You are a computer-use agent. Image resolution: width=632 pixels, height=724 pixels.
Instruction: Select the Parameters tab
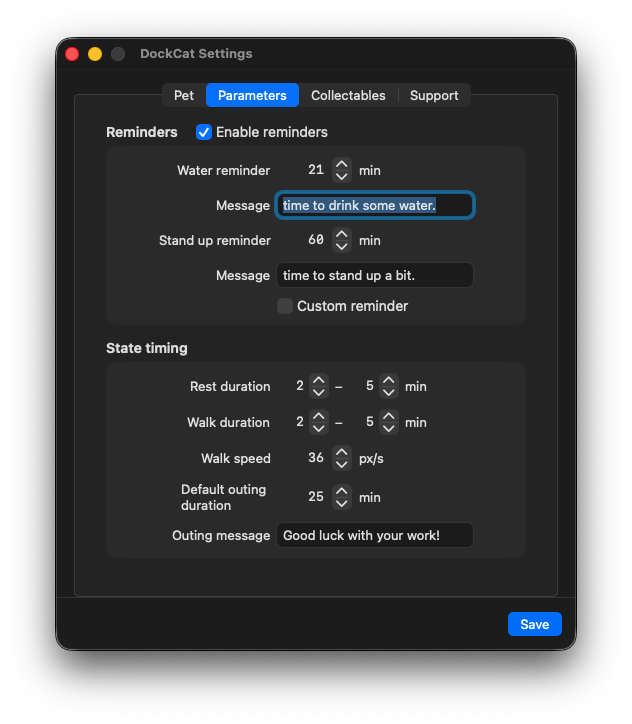tap(252, 95)
